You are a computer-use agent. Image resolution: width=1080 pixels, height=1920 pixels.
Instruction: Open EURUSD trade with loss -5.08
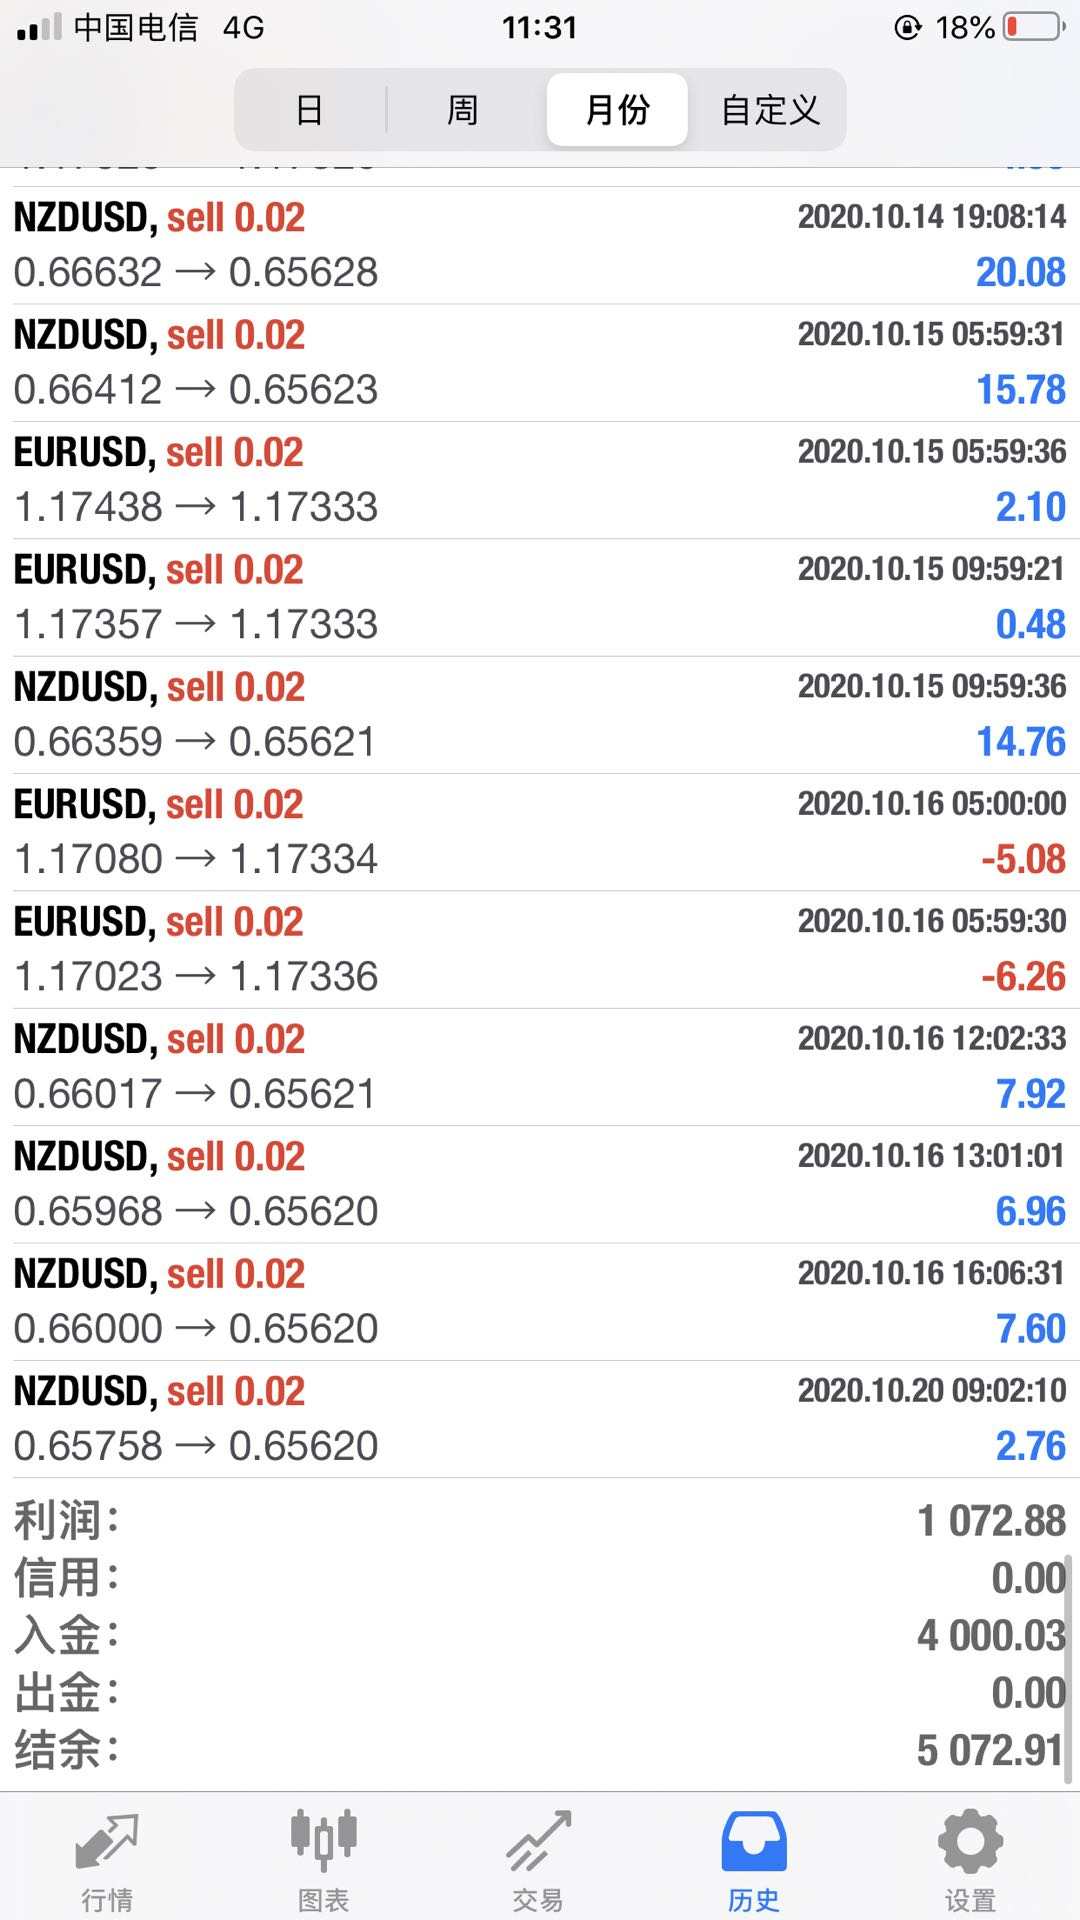coord(540,832)
